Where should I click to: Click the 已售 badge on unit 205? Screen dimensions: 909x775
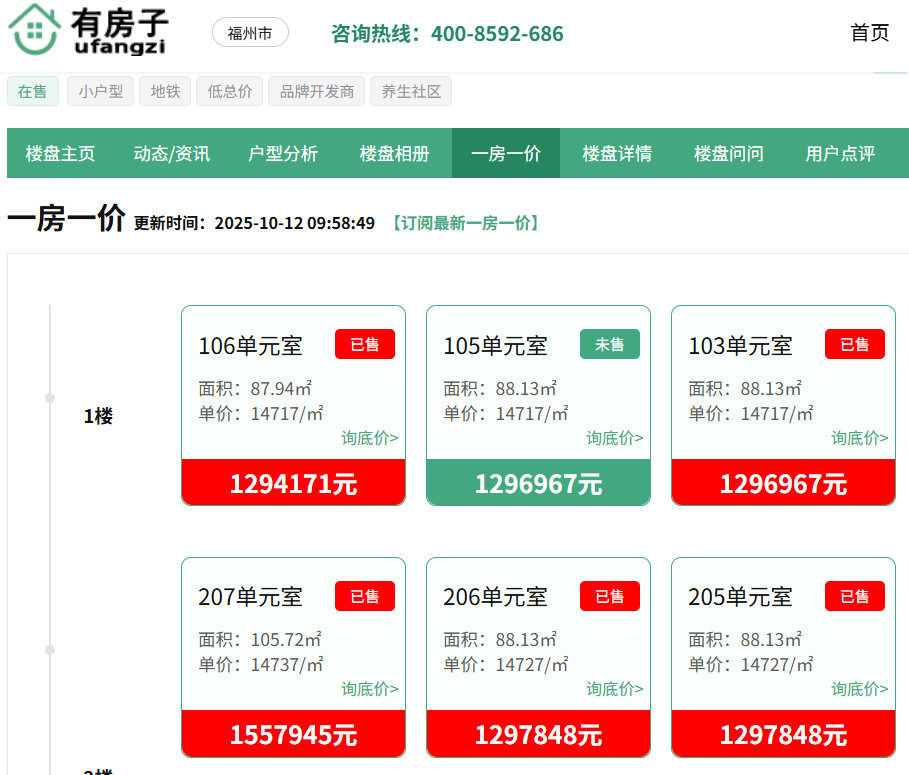point(854,596)
